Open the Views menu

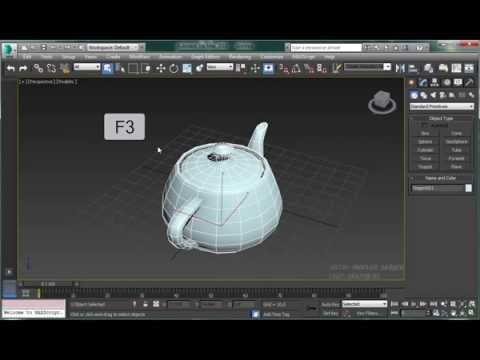click(91, 57)
